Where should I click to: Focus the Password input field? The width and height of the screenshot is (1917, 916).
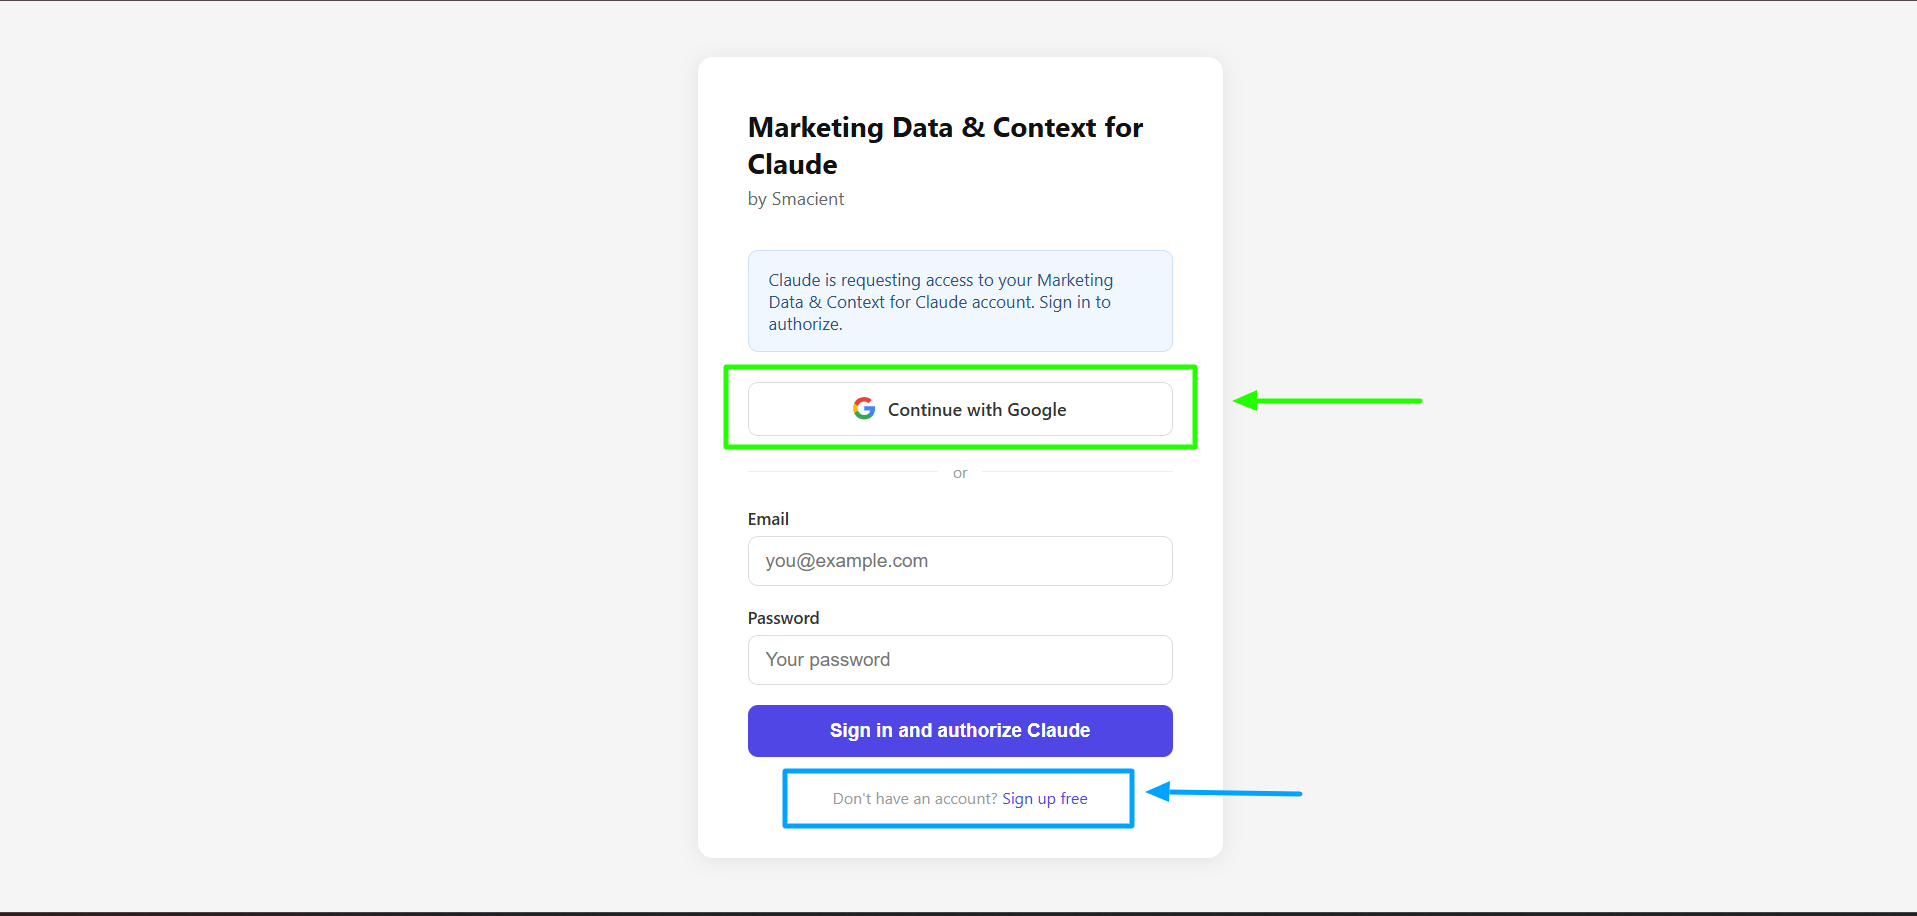pyautogui.click(x=960, y=660)
